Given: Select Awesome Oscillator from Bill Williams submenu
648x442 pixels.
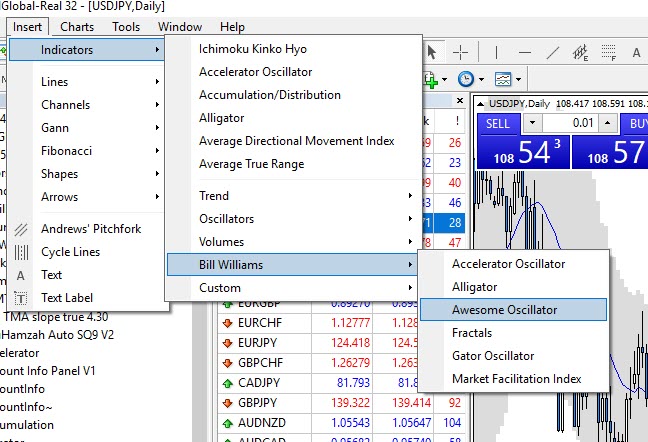Looking at the screenshot, I should tap(514, 310).
